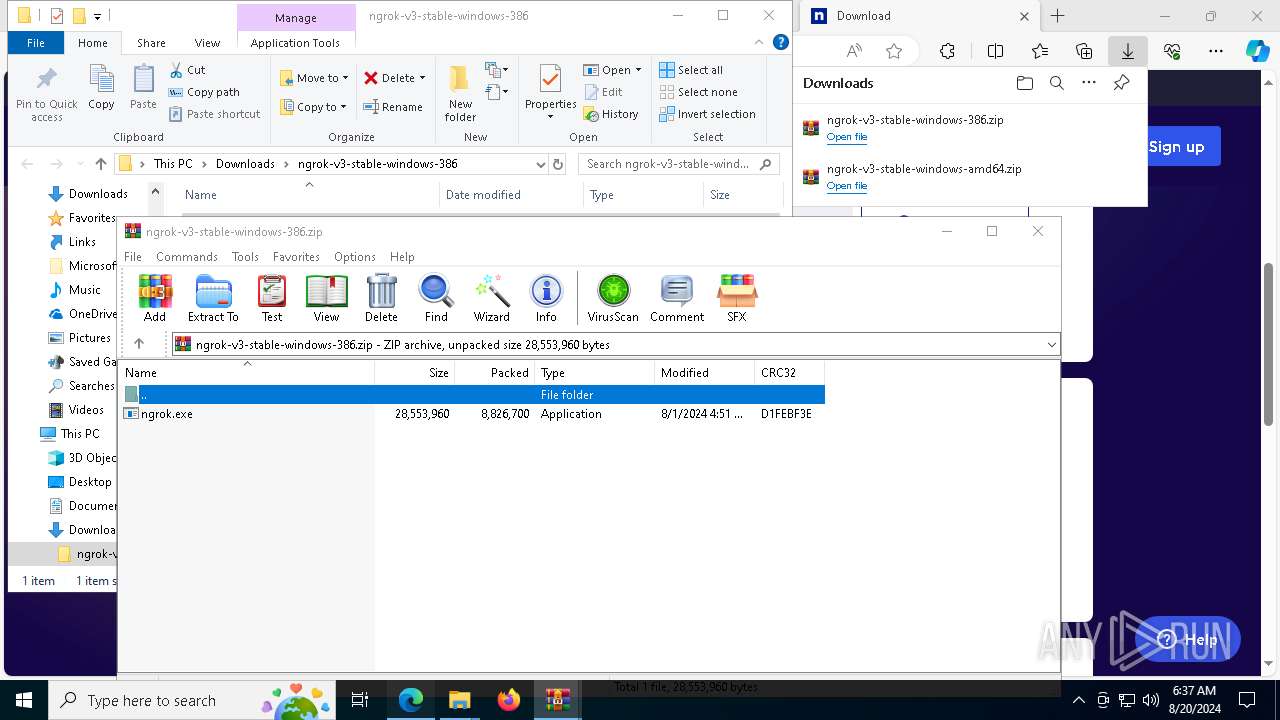Open more options in Downloads panel

coord(1089,83)
